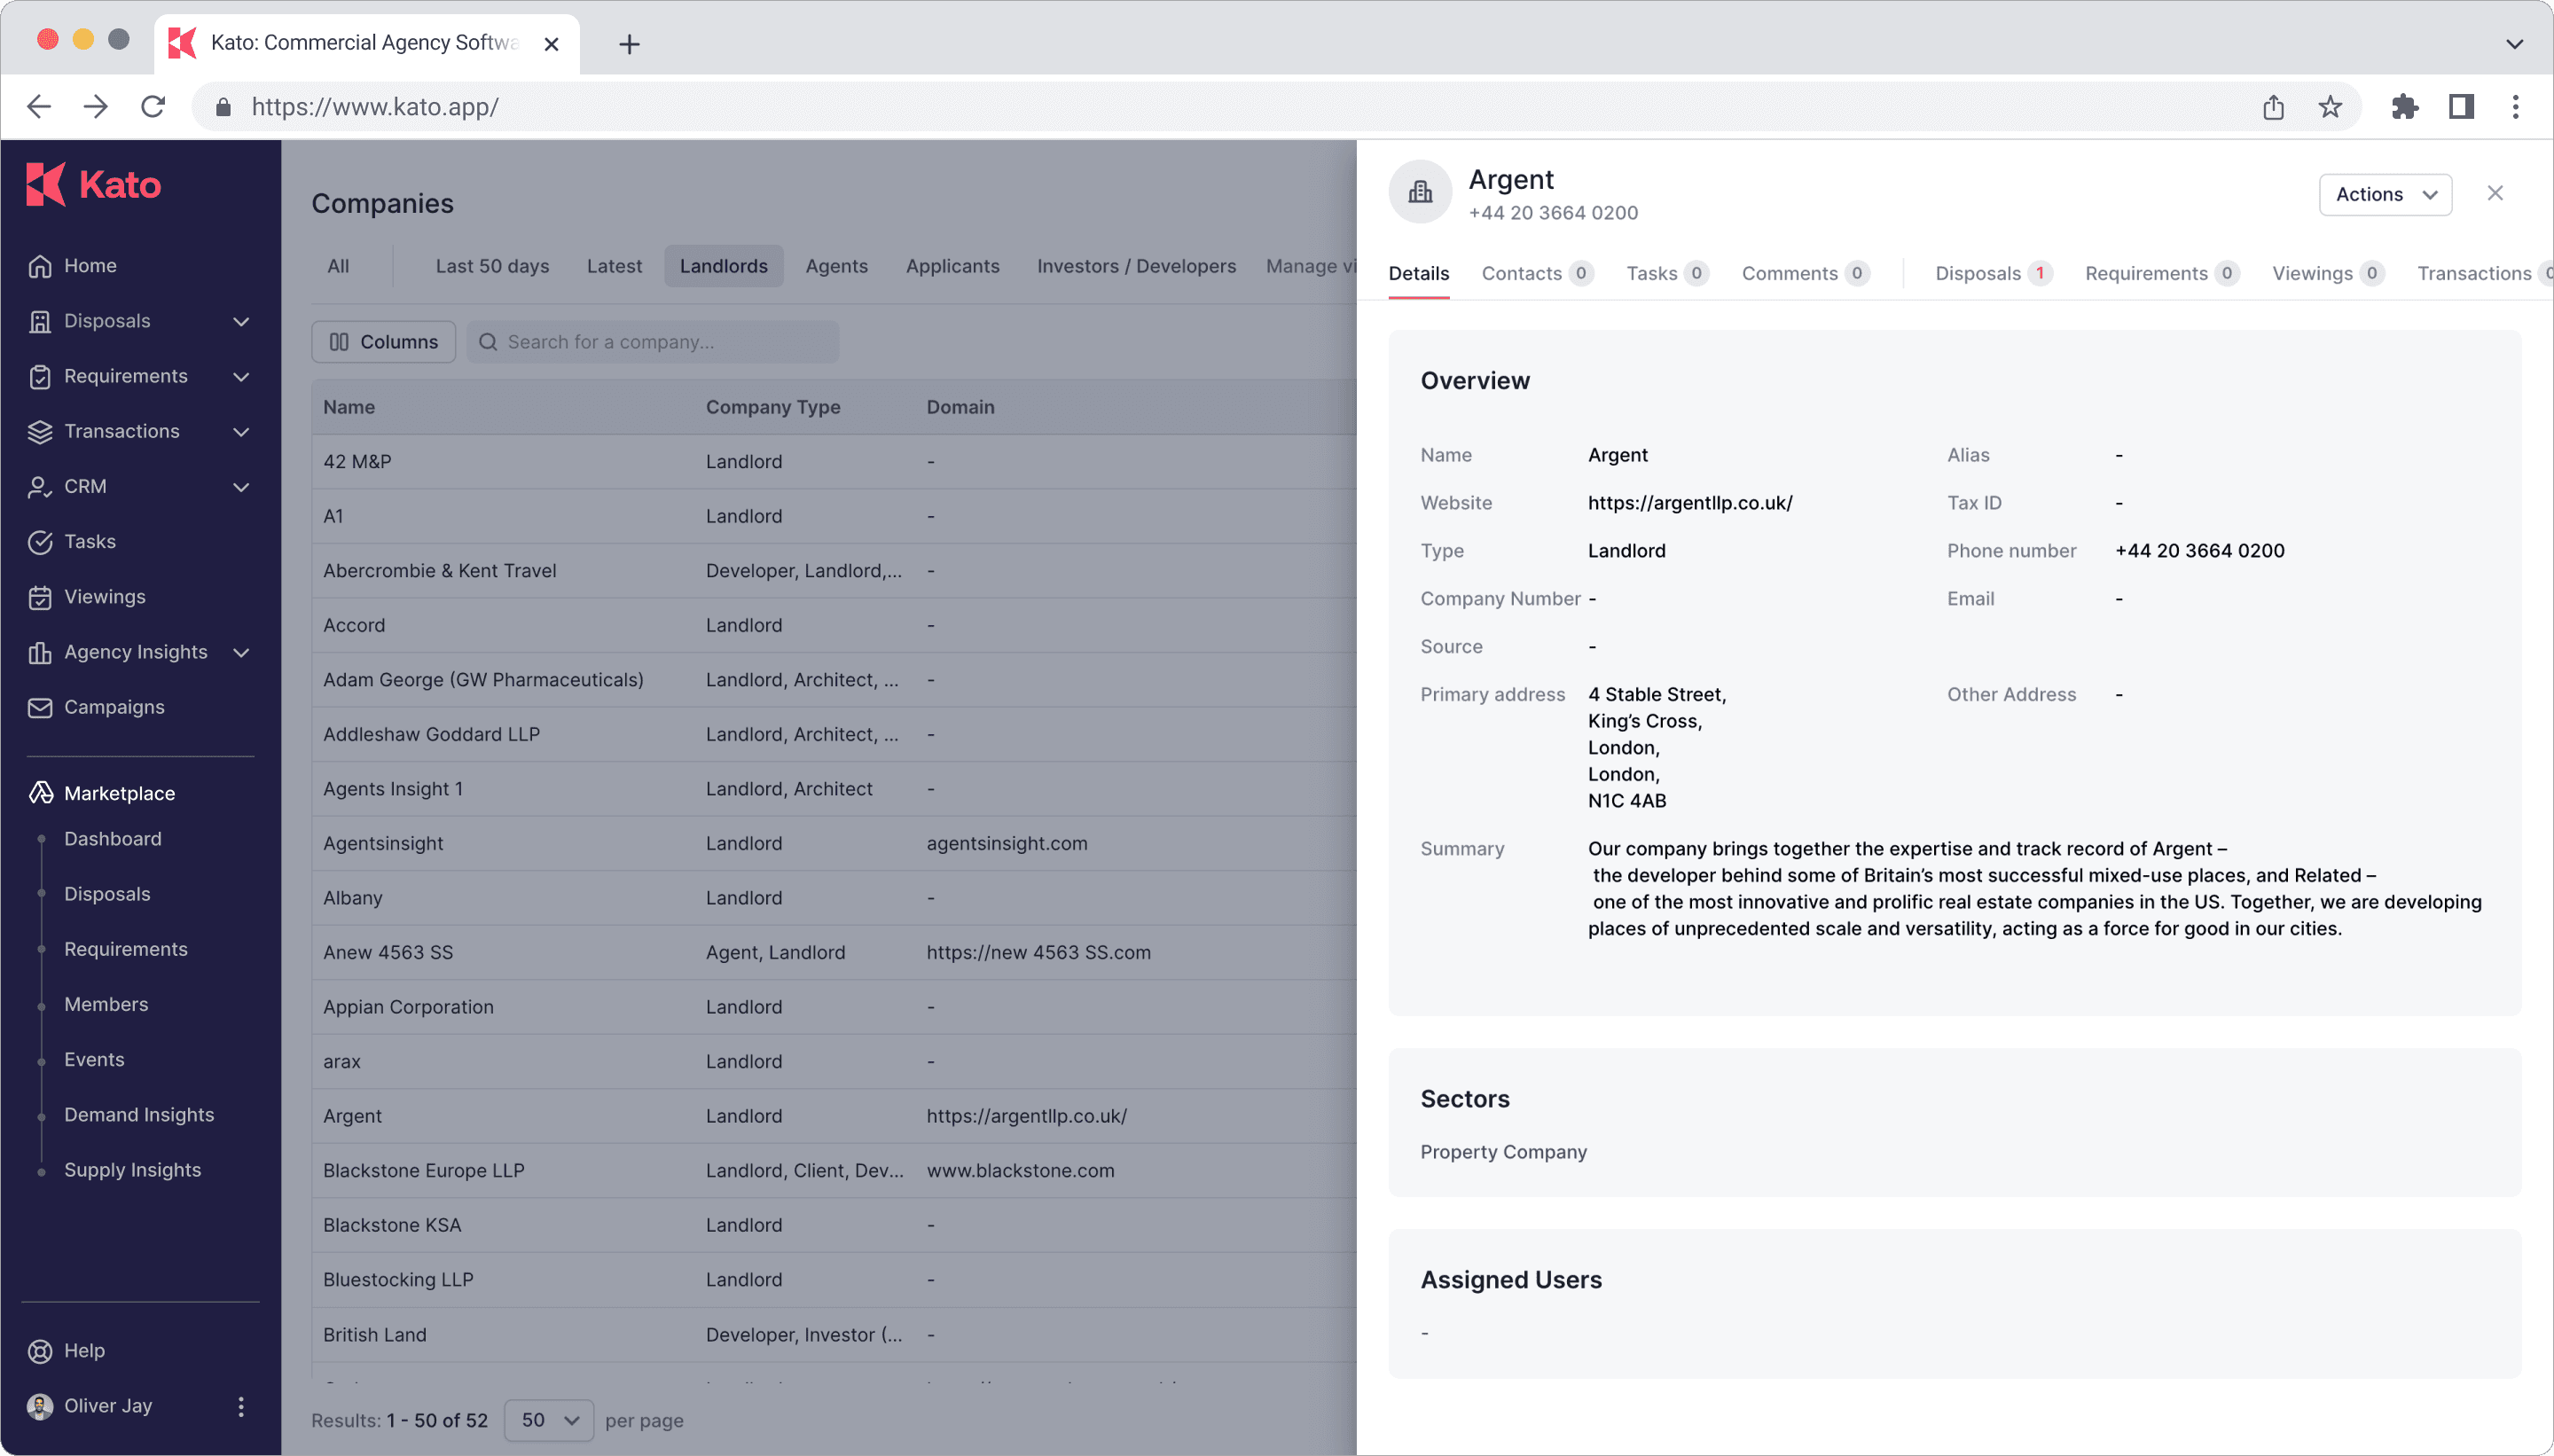Click the Argent company building icon
This screenshot has width=2554, height=1456.
pyautogui.click(x=1420, y=191)
